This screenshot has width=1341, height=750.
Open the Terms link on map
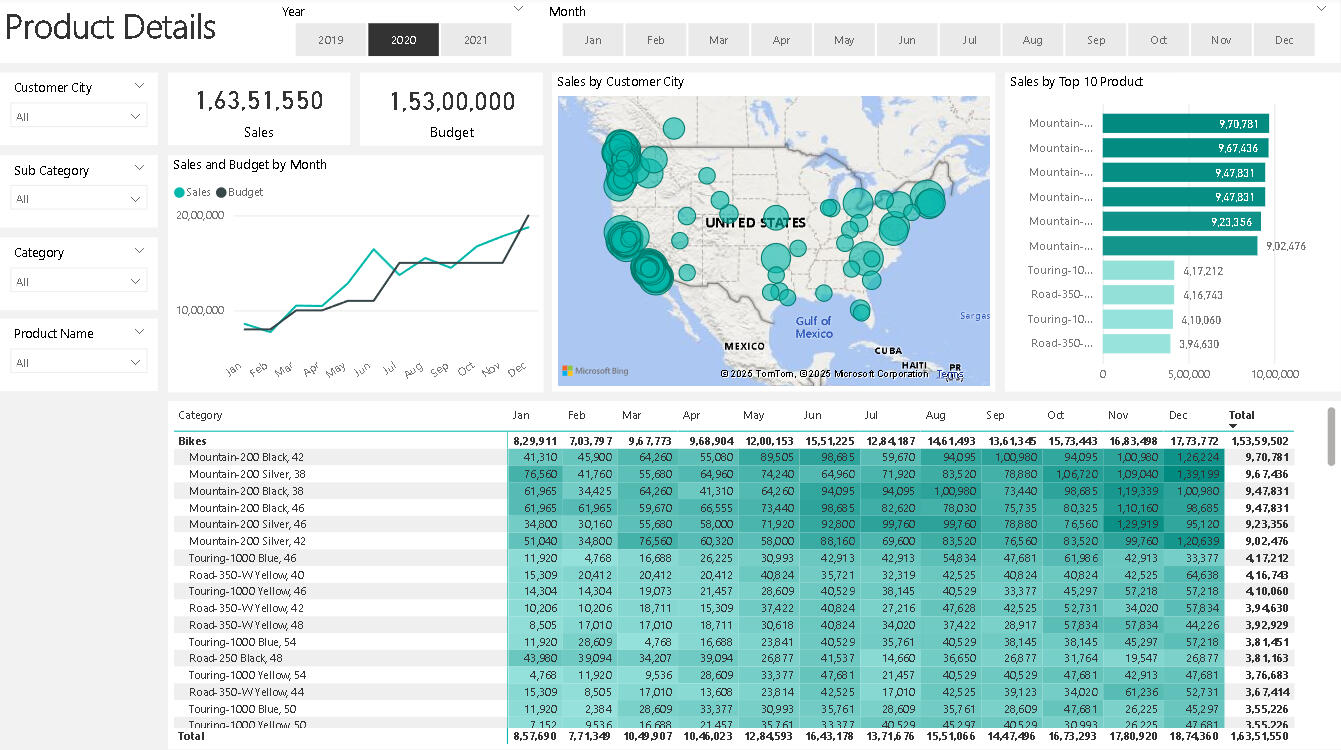click(946, 374)
